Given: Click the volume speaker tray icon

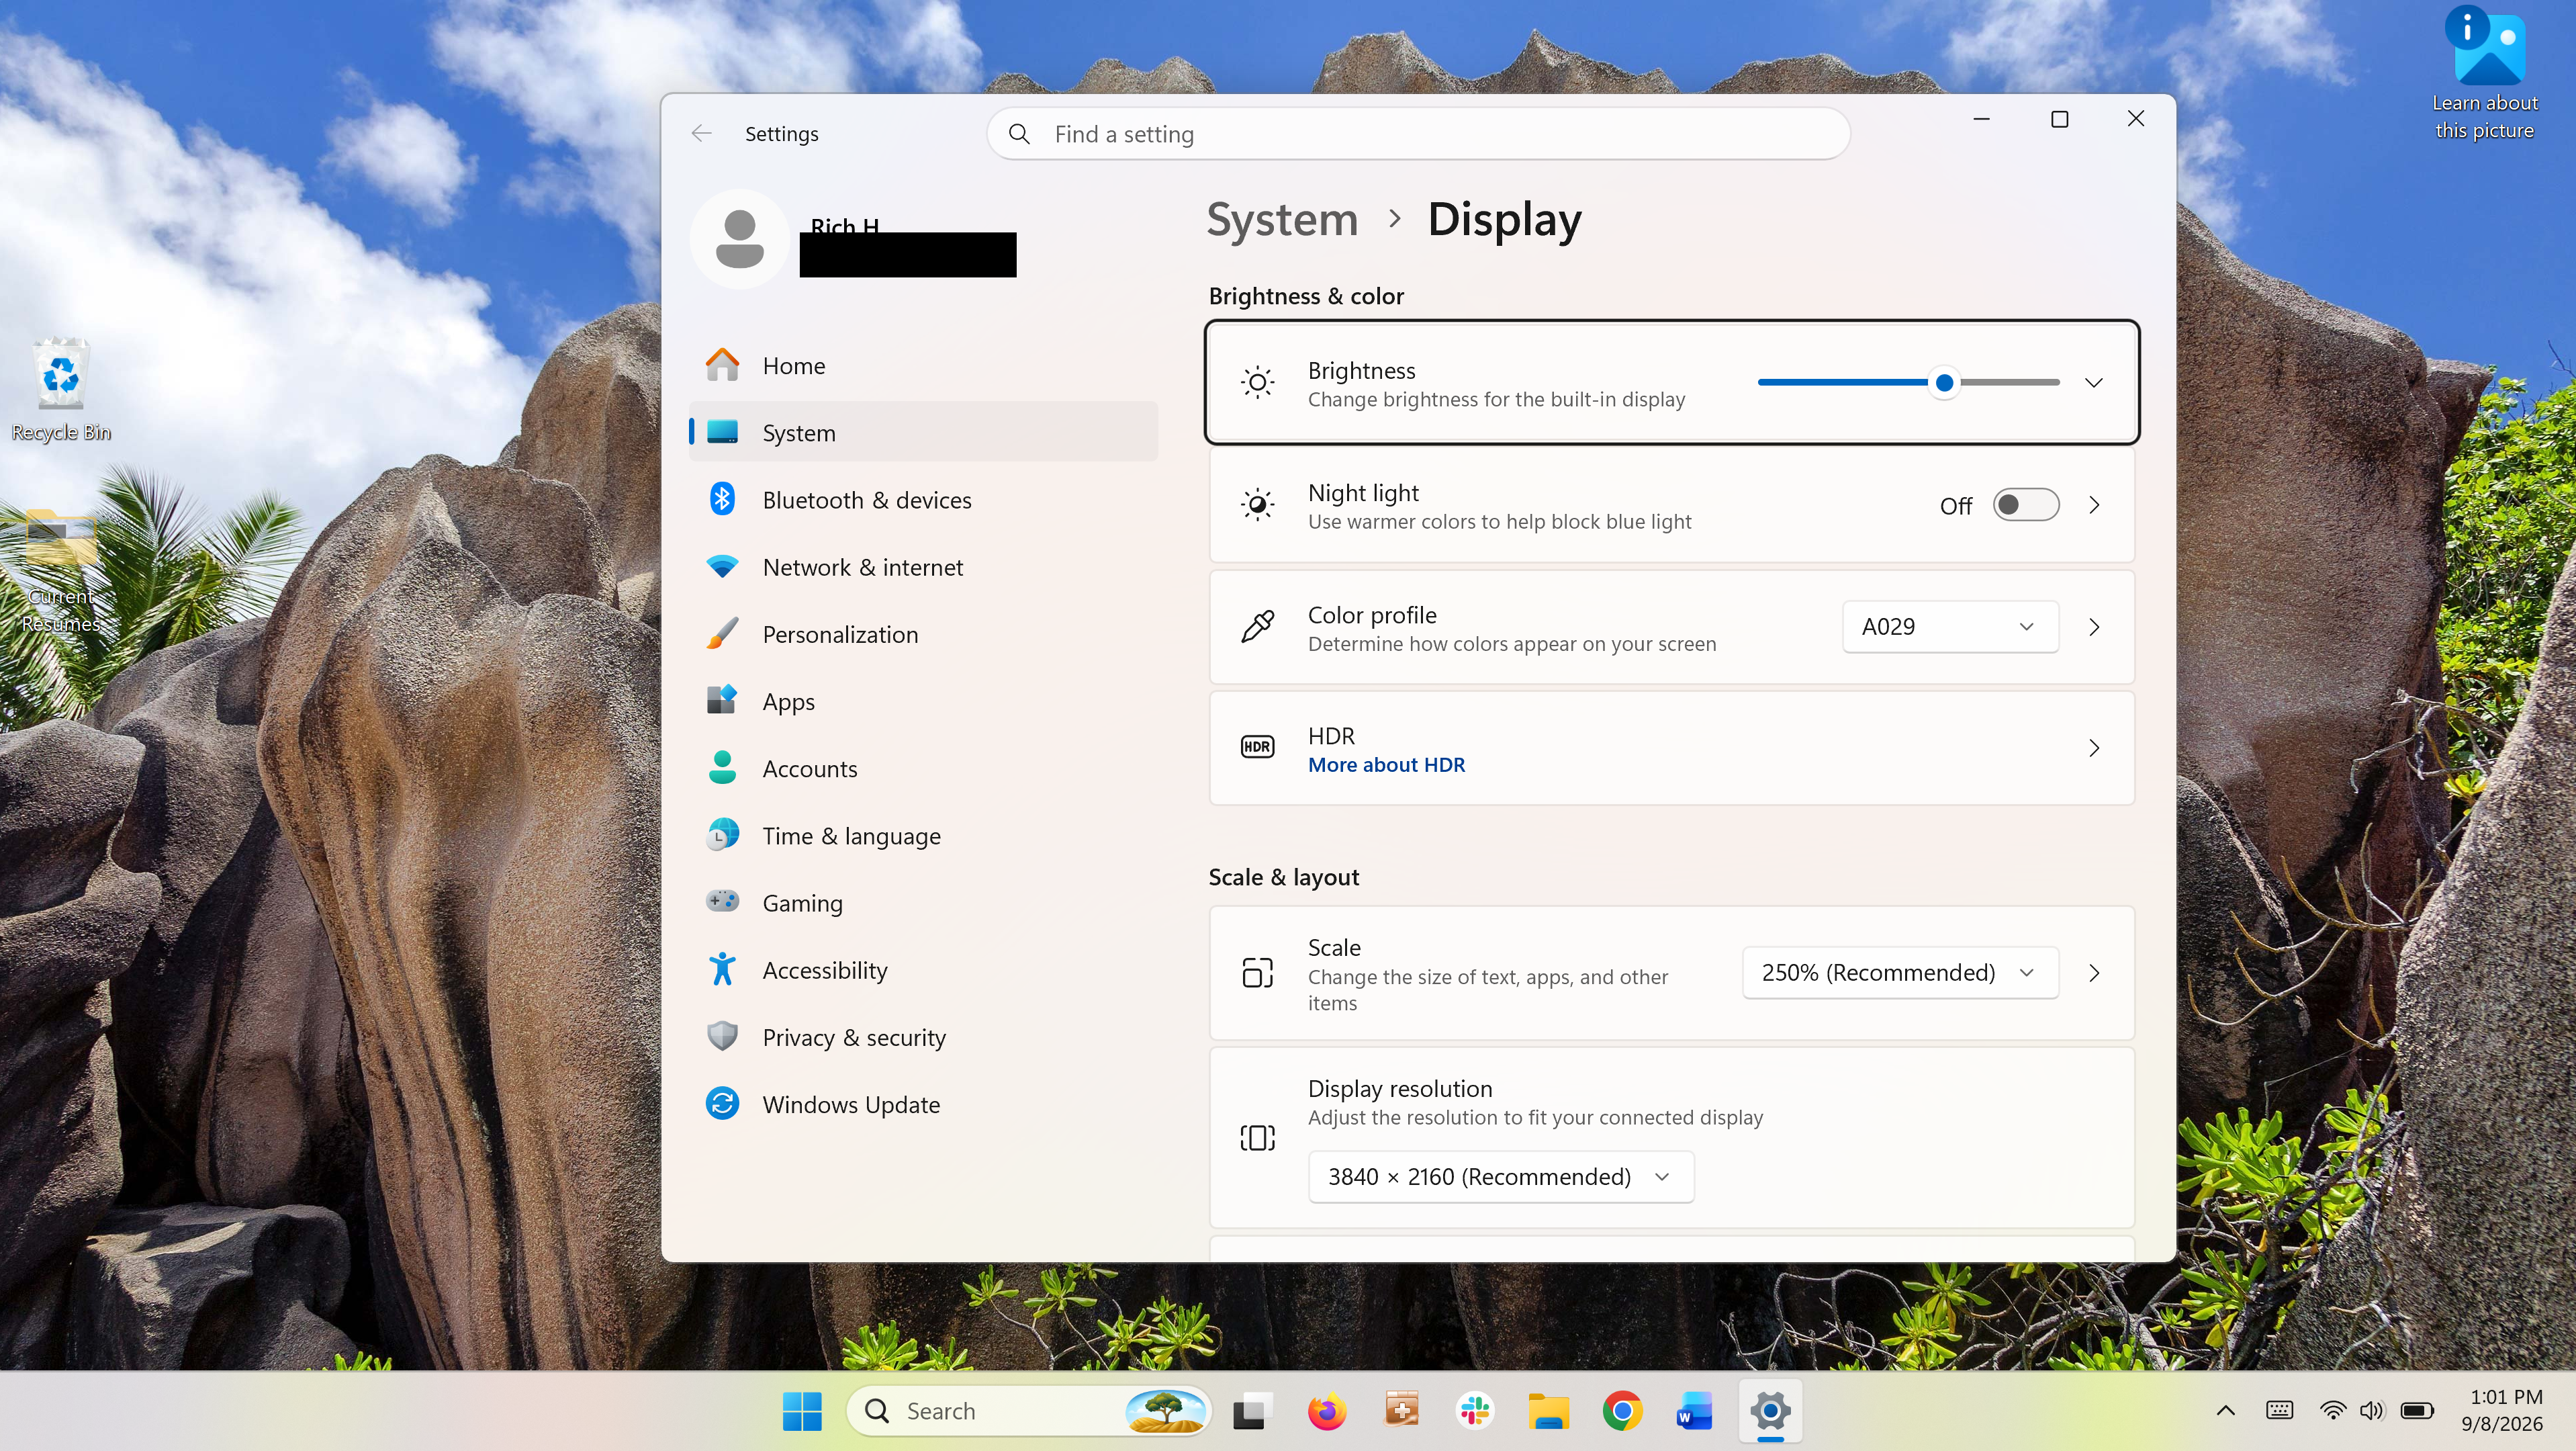Looking at the screenshot, I should point(2371,1412).
